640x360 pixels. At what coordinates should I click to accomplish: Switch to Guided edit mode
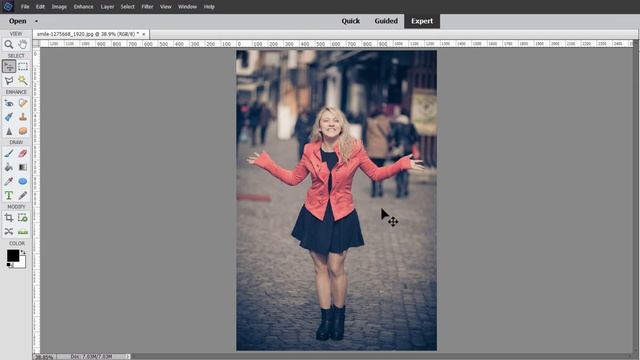[386, 21]
